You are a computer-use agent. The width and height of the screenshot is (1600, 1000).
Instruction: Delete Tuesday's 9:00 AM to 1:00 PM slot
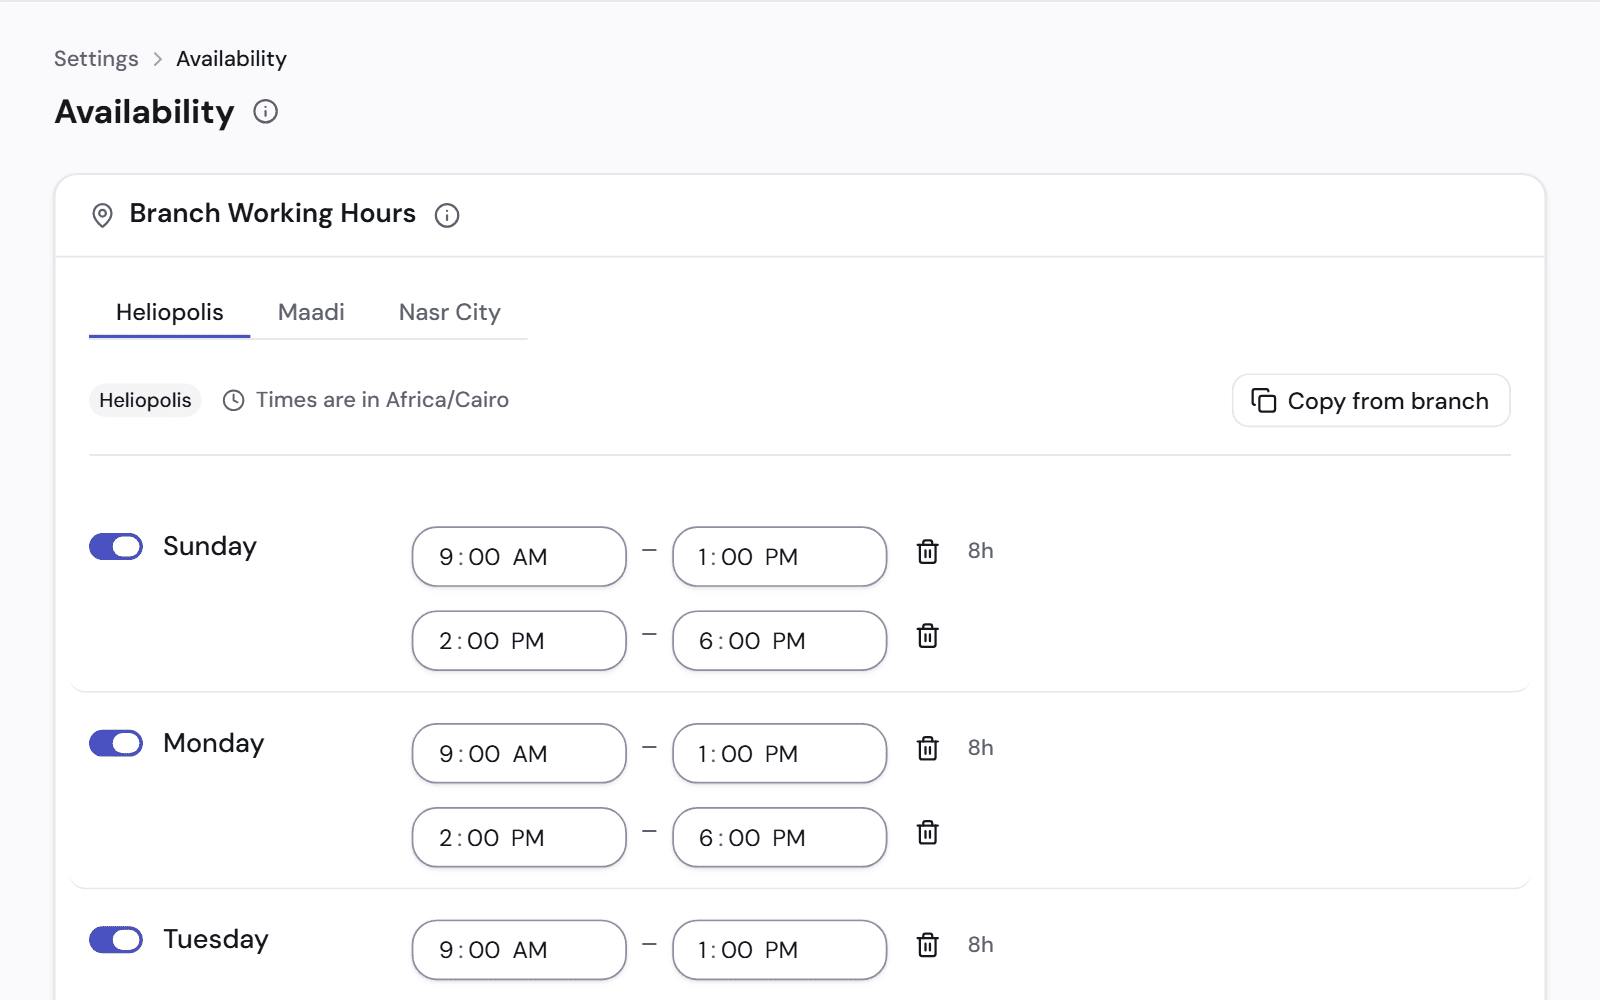pyautogui.click(x=928, y=945)
